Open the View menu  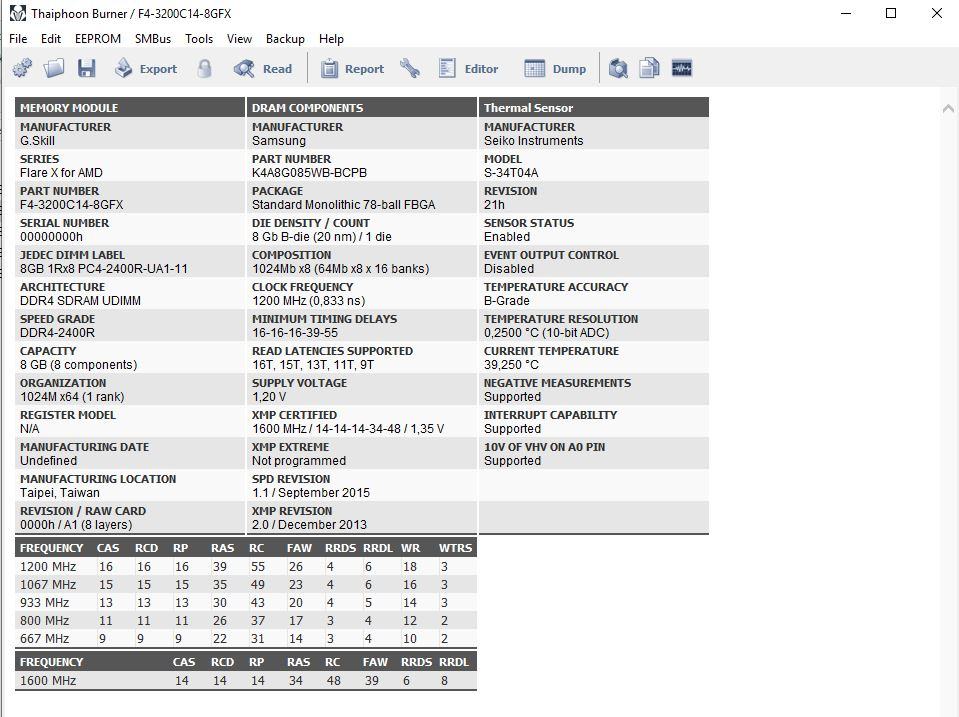(239, 39)
